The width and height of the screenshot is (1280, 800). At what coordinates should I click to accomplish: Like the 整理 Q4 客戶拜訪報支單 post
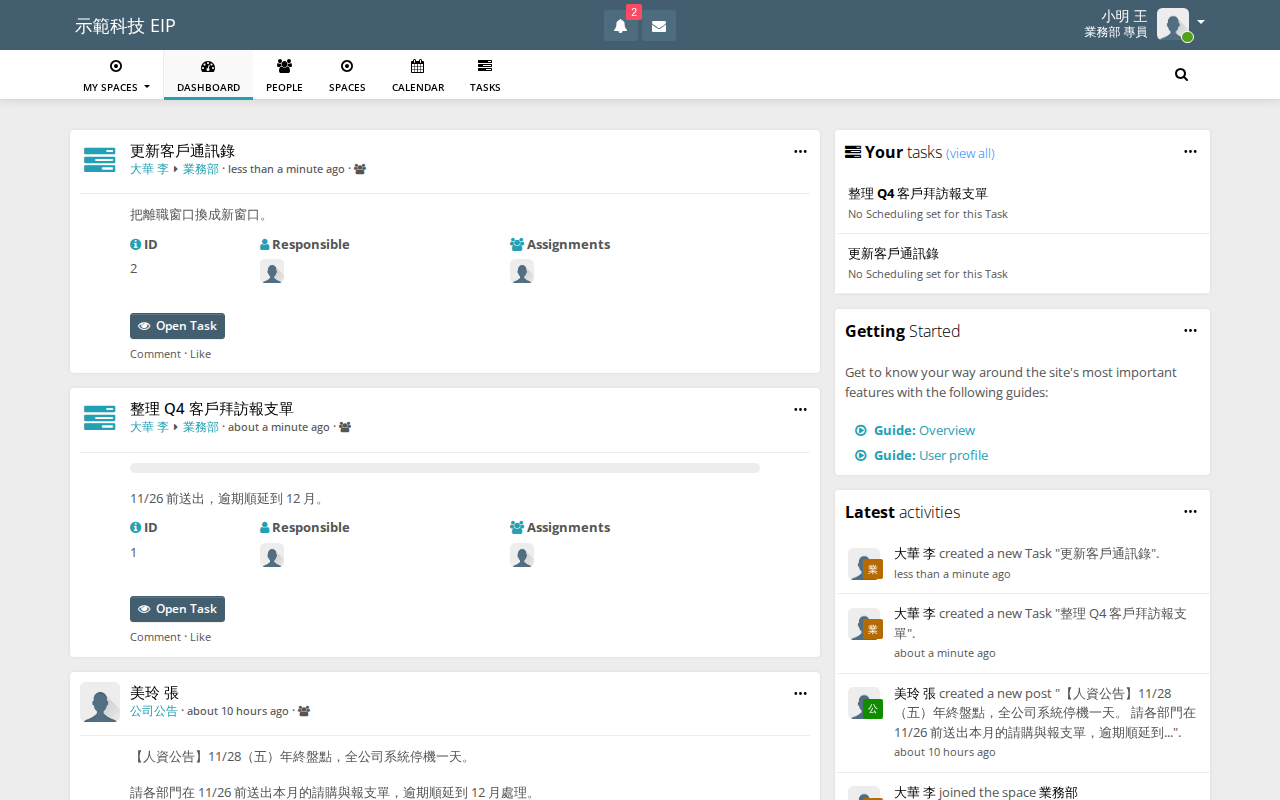point(200,637)
